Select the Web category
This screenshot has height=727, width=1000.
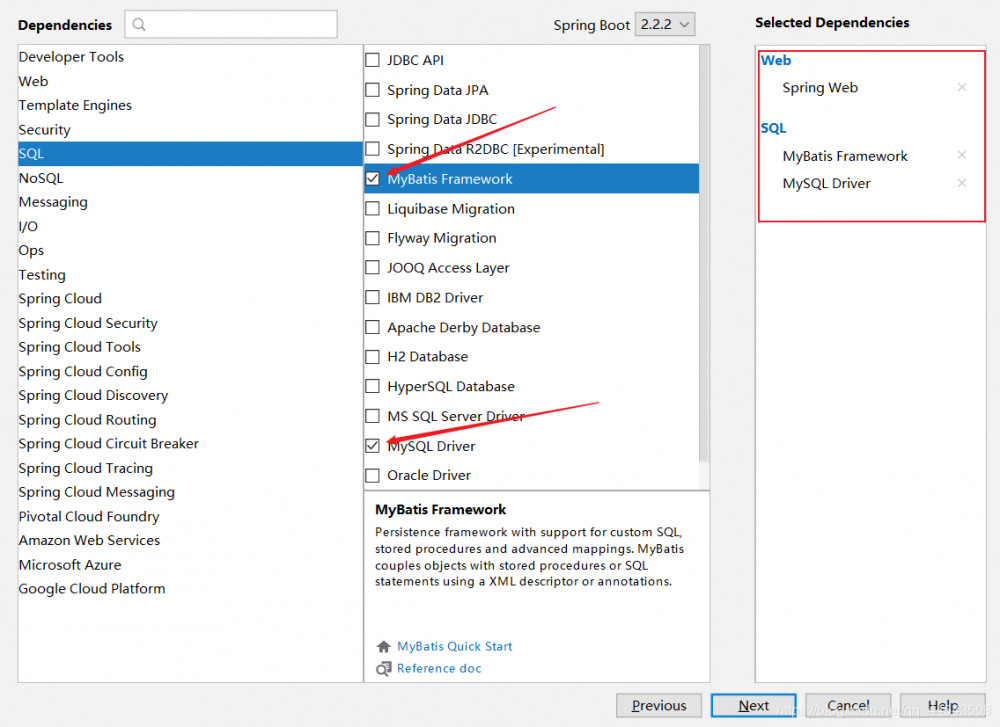point(190,81)
